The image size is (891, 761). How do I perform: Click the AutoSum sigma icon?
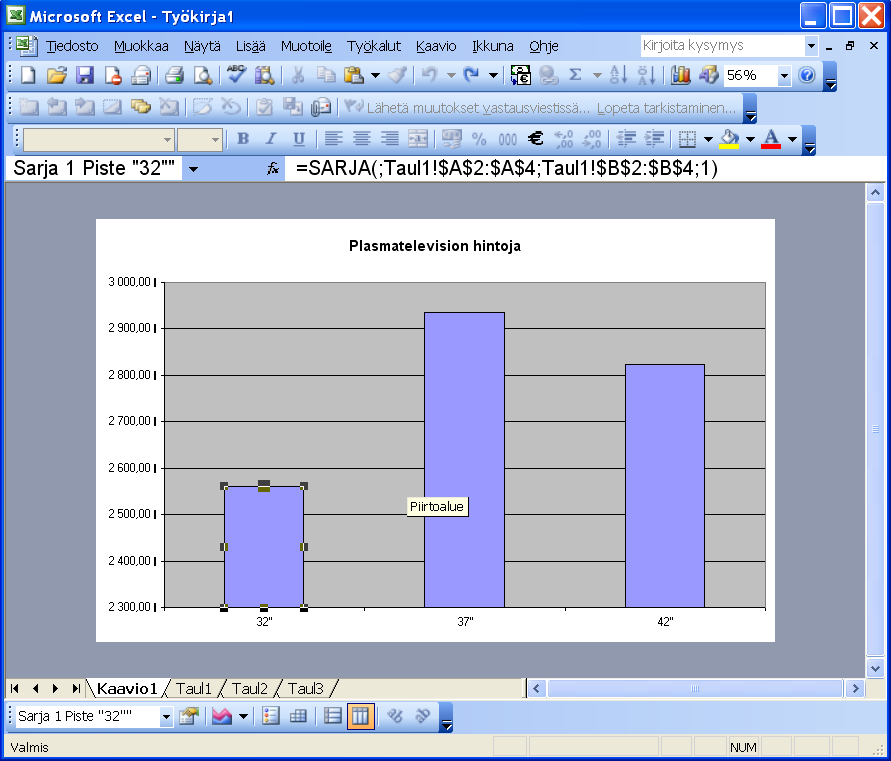click(575, 75)
